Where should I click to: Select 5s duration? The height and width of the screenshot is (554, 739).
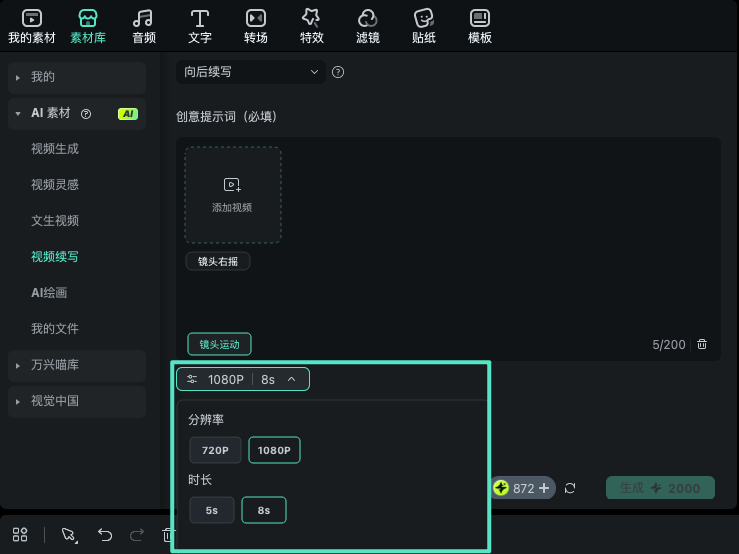pyautogui.click(x=212, y=510)
